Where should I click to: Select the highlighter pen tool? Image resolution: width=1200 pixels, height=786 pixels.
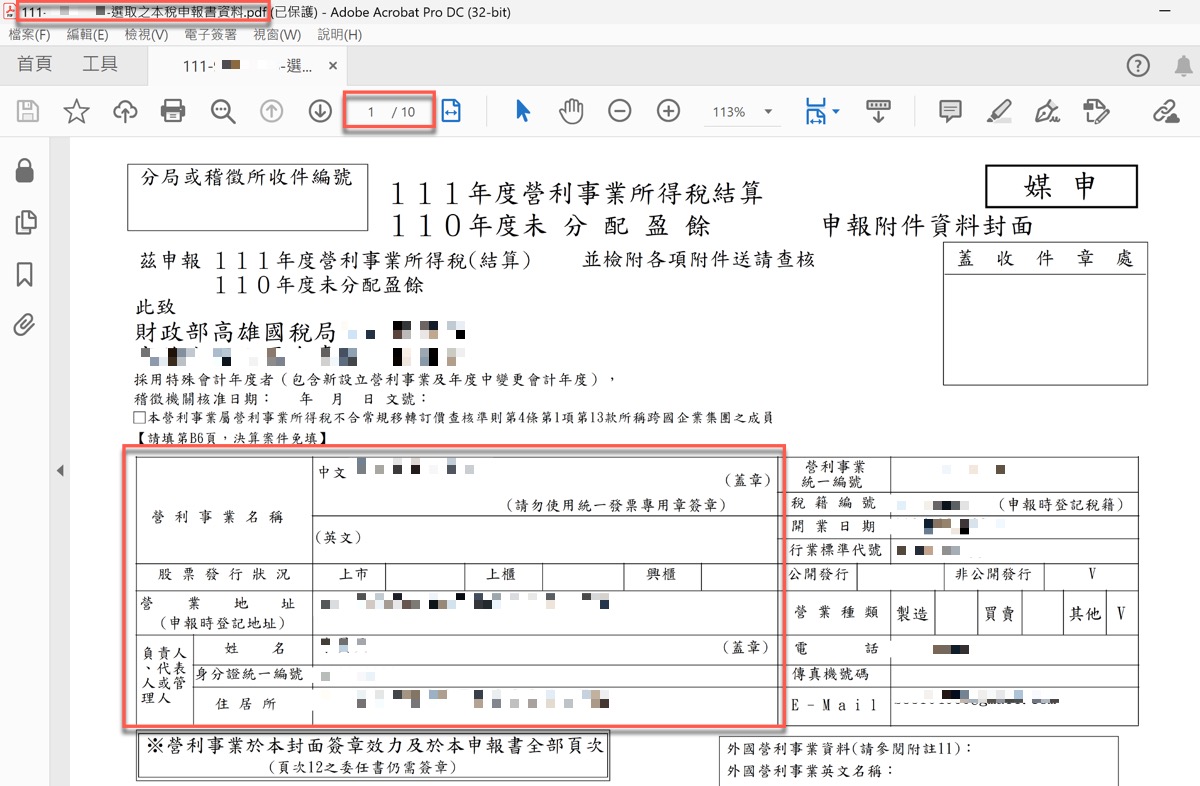[999, 112]
